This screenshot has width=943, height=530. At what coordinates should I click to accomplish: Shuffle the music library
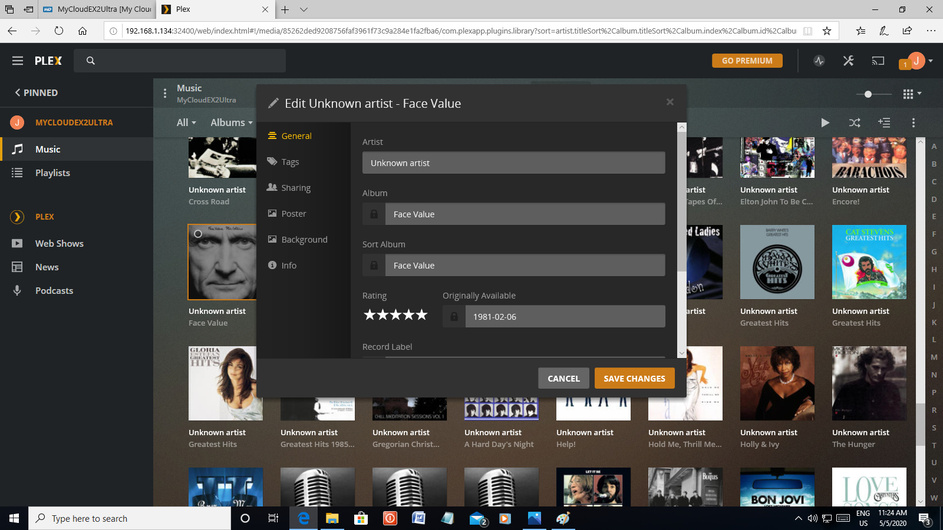click(x=855, y=123)
